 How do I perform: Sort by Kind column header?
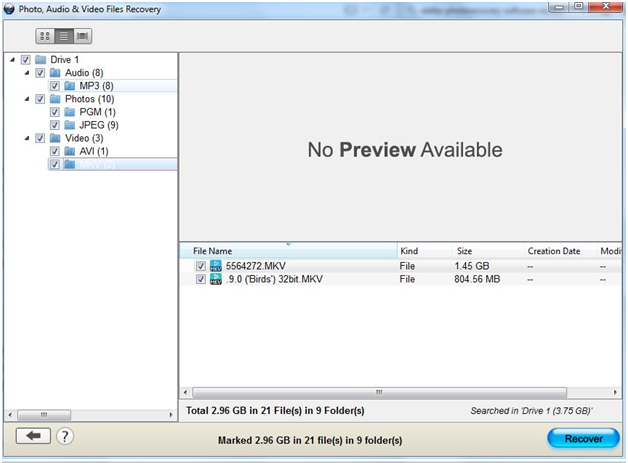(425, 251)
